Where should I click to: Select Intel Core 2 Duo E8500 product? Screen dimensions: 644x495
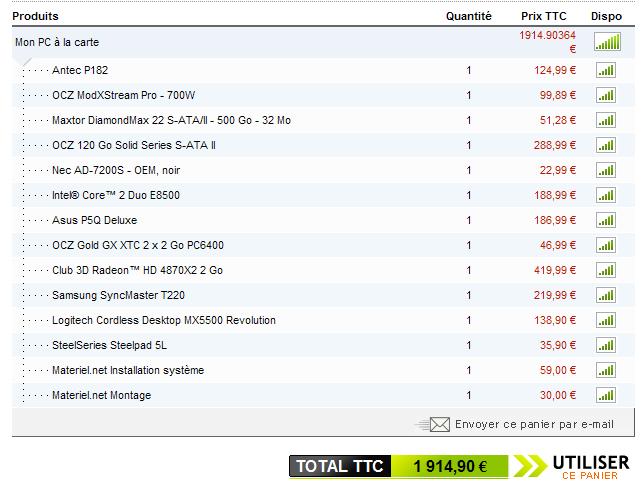tap(116, 196)
